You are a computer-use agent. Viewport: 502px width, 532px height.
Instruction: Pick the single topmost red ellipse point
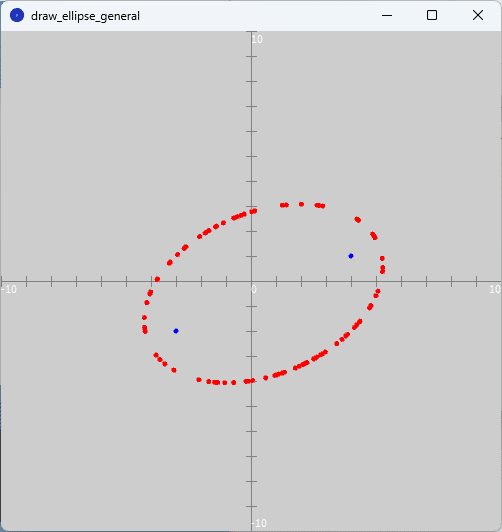pyautogui.click(x=301, y=204)
